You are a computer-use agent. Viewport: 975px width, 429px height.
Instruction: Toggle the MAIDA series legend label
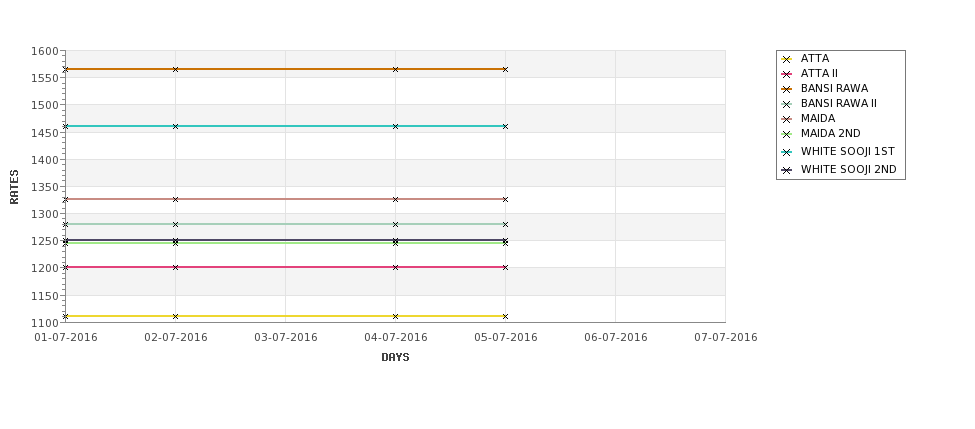point(818,118)
